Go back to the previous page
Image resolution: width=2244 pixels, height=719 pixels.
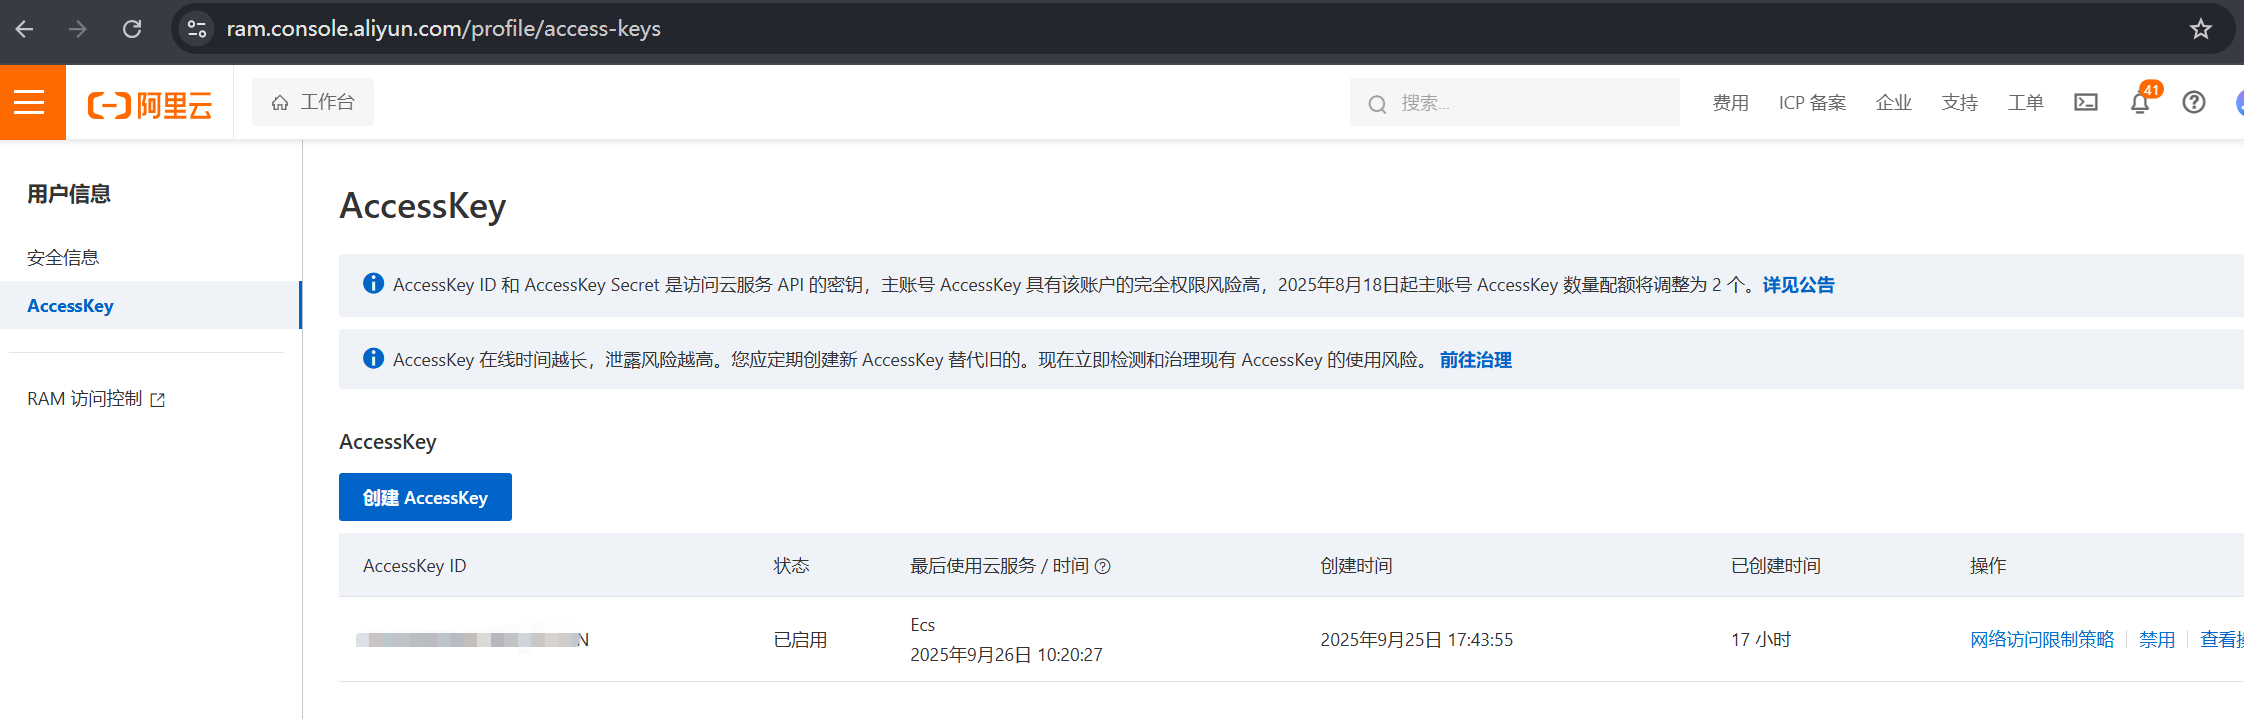(x=25, y=29)
